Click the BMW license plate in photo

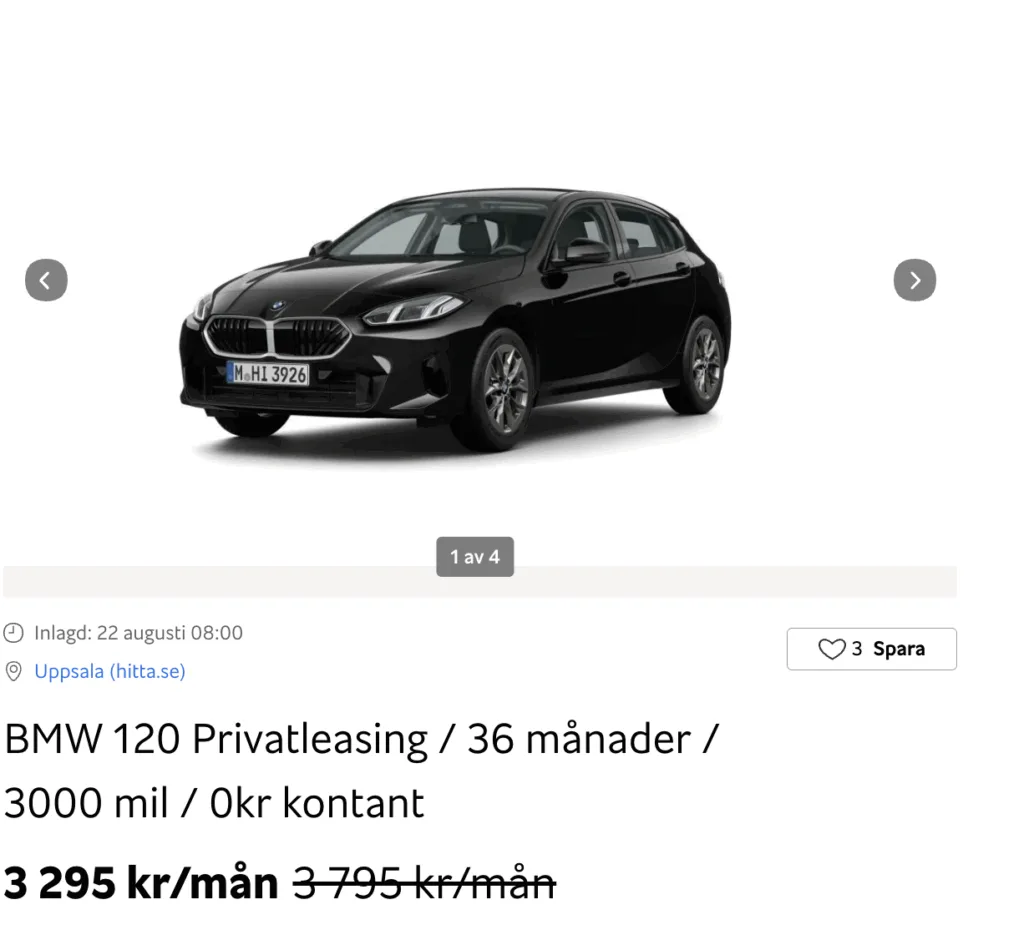tap(268, 373)
